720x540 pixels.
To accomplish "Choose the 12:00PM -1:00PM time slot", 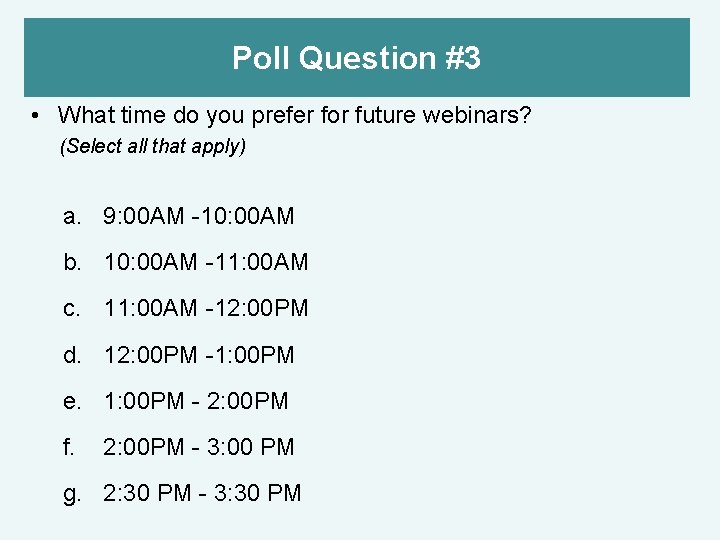I will pos(199,354).
